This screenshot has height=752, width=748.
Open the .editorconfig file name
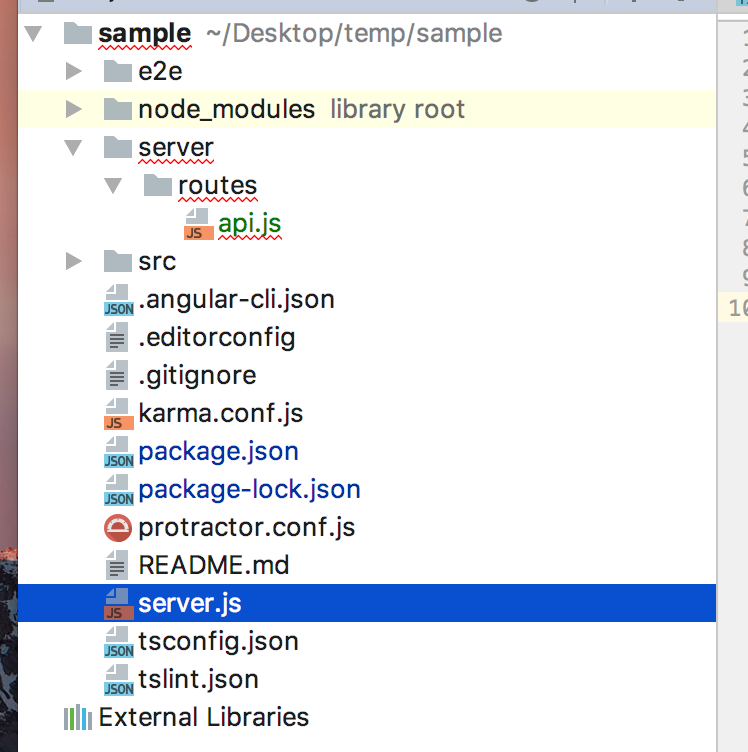(x=216, y=338)
